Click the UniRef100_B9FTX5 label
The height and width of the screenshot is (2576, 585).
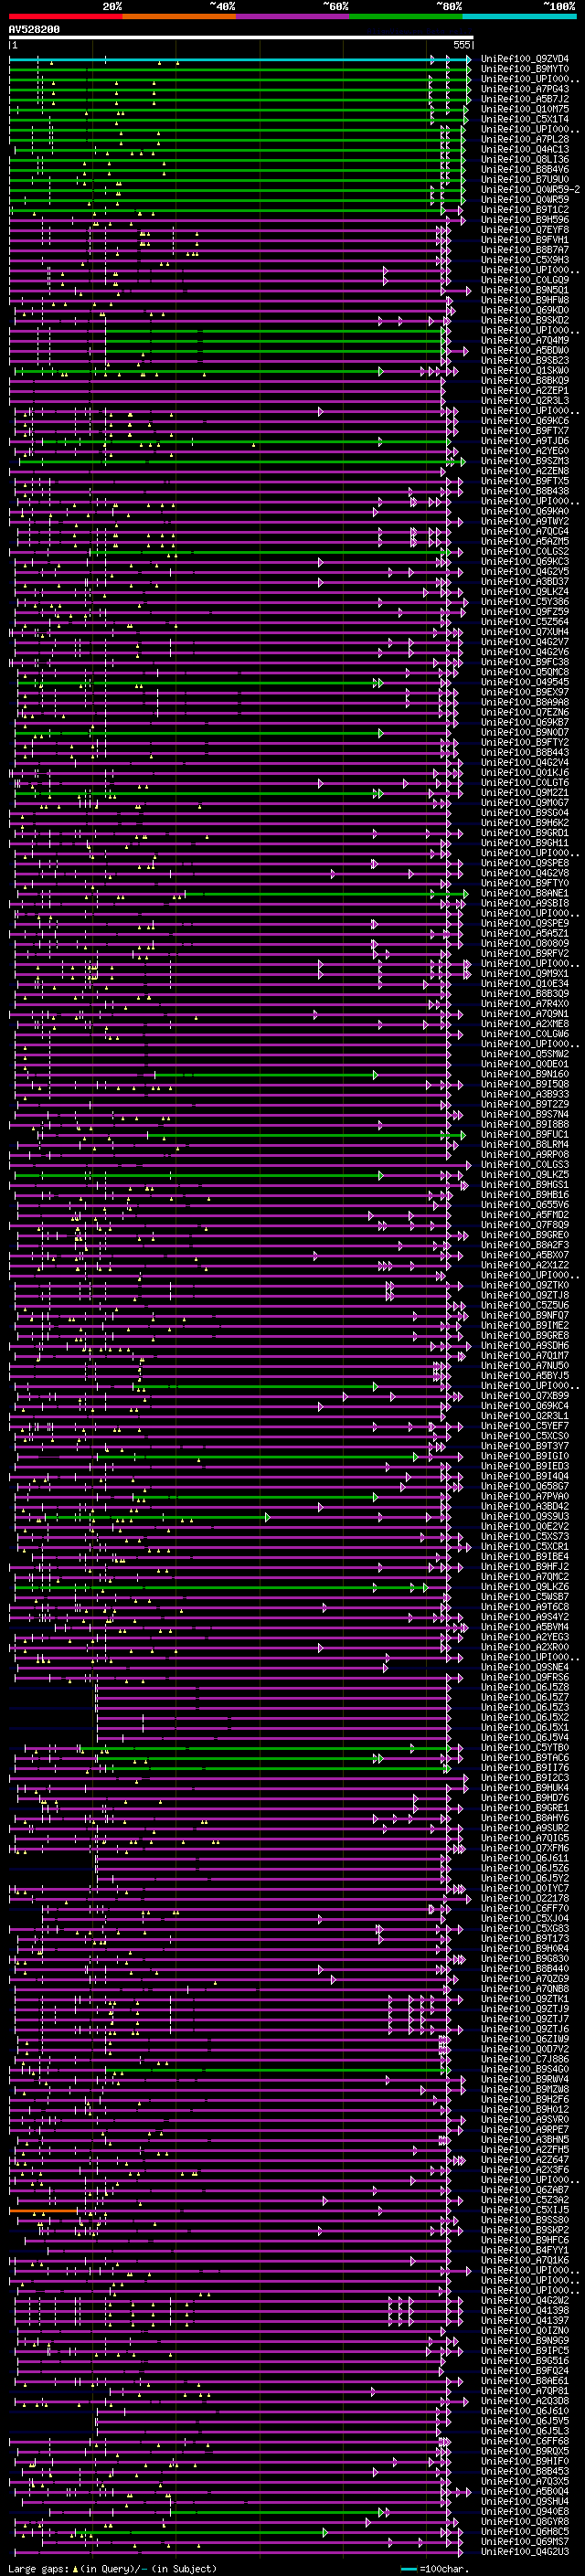click(525, 481)
